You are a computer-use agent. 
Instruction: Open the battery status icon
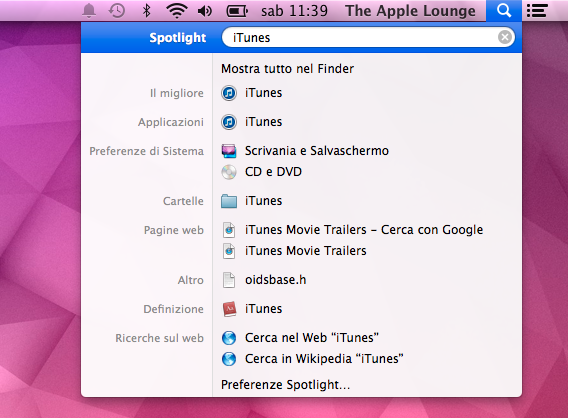tap(237, 11)
